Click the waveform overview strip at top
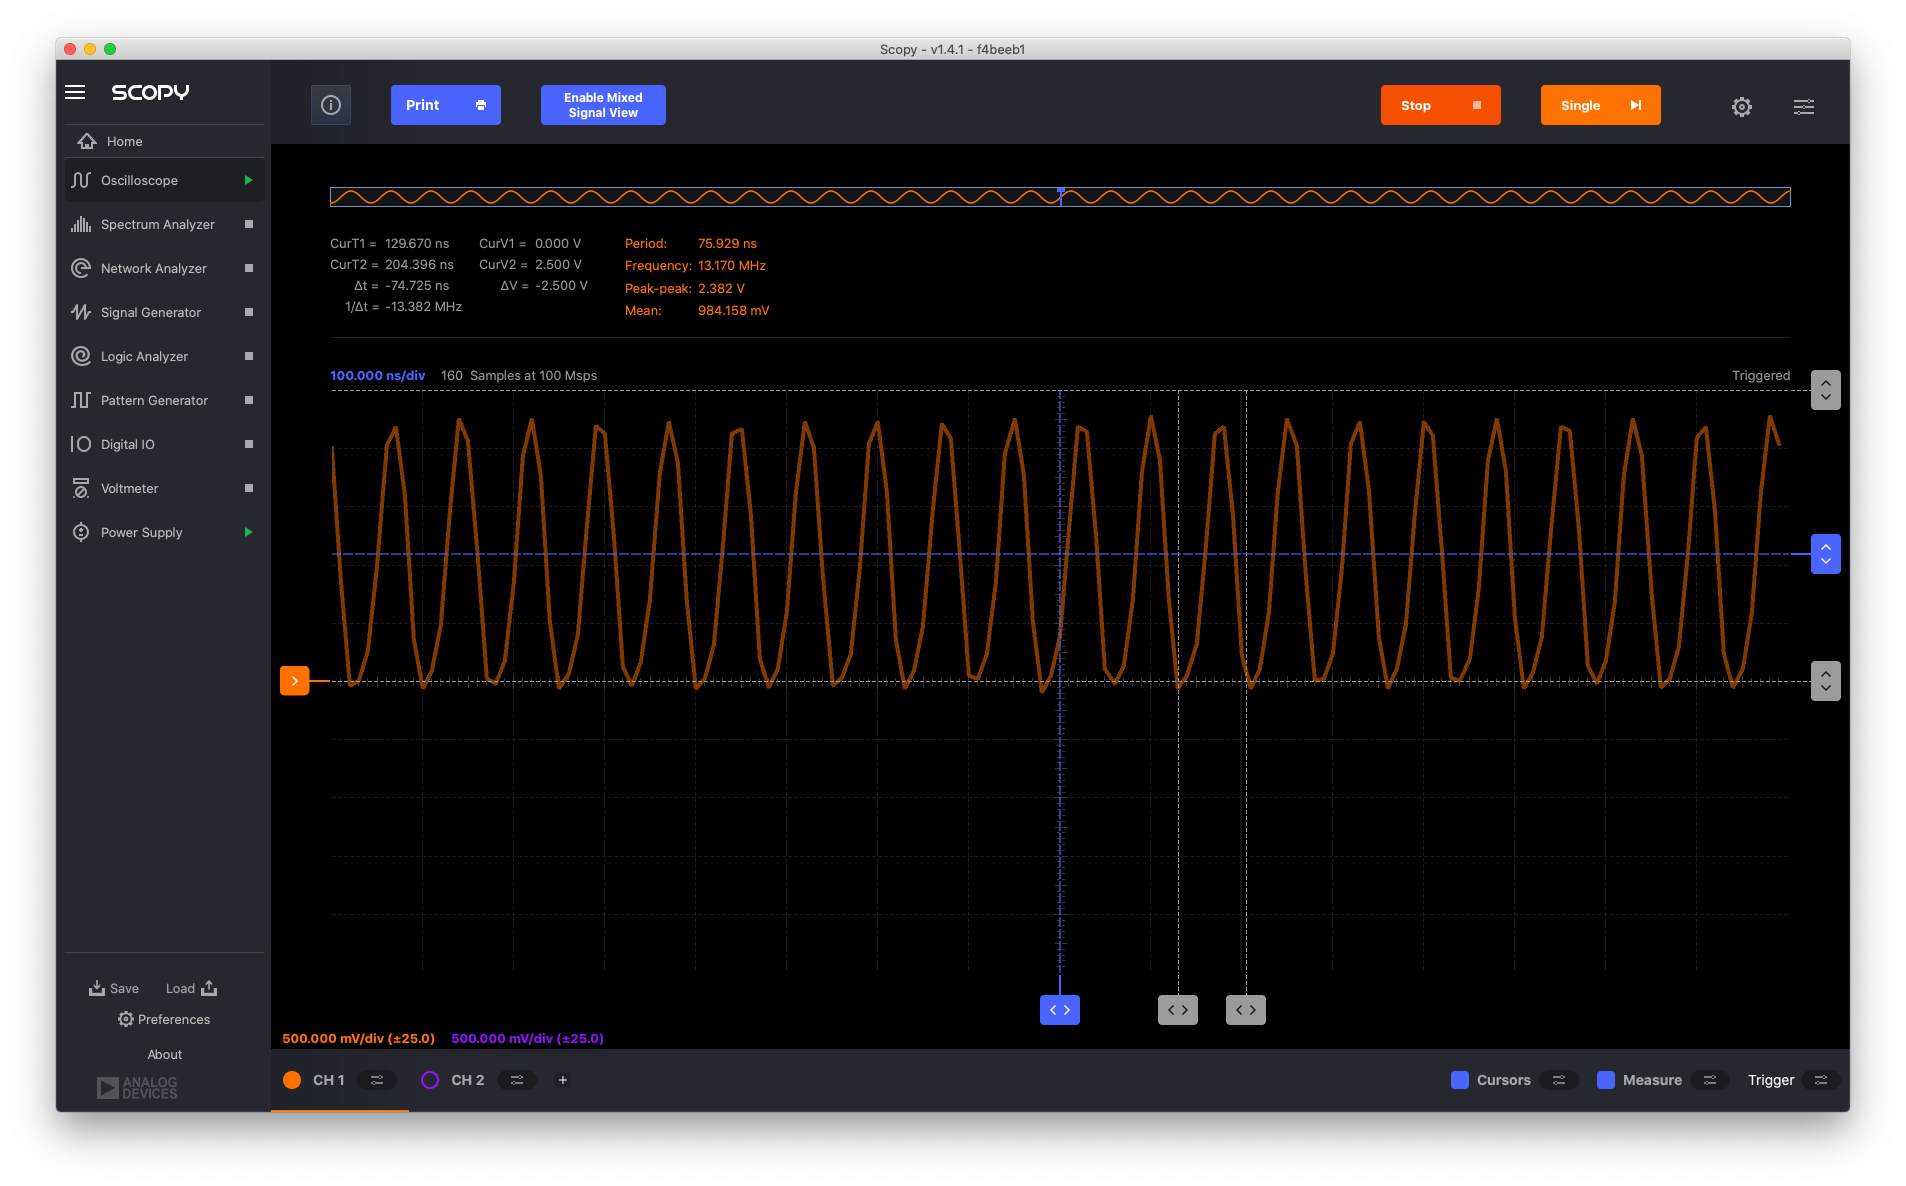The height and width of the screenshot is (1186, 1906). tap(1060, 197)
